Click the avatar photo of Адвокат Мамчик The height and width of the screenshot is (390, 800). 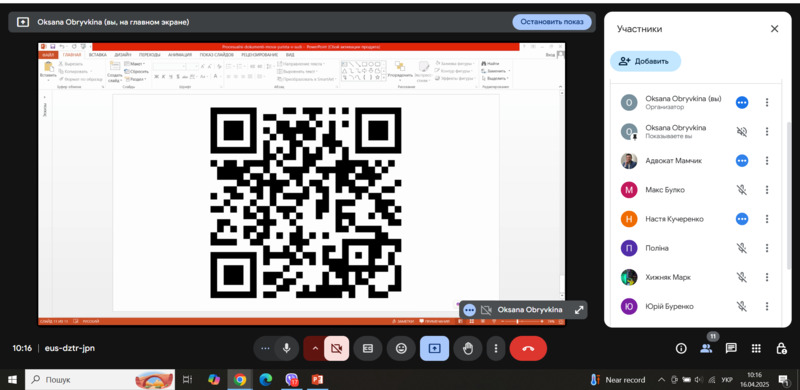pyautogui.click(x=629, y=161)
